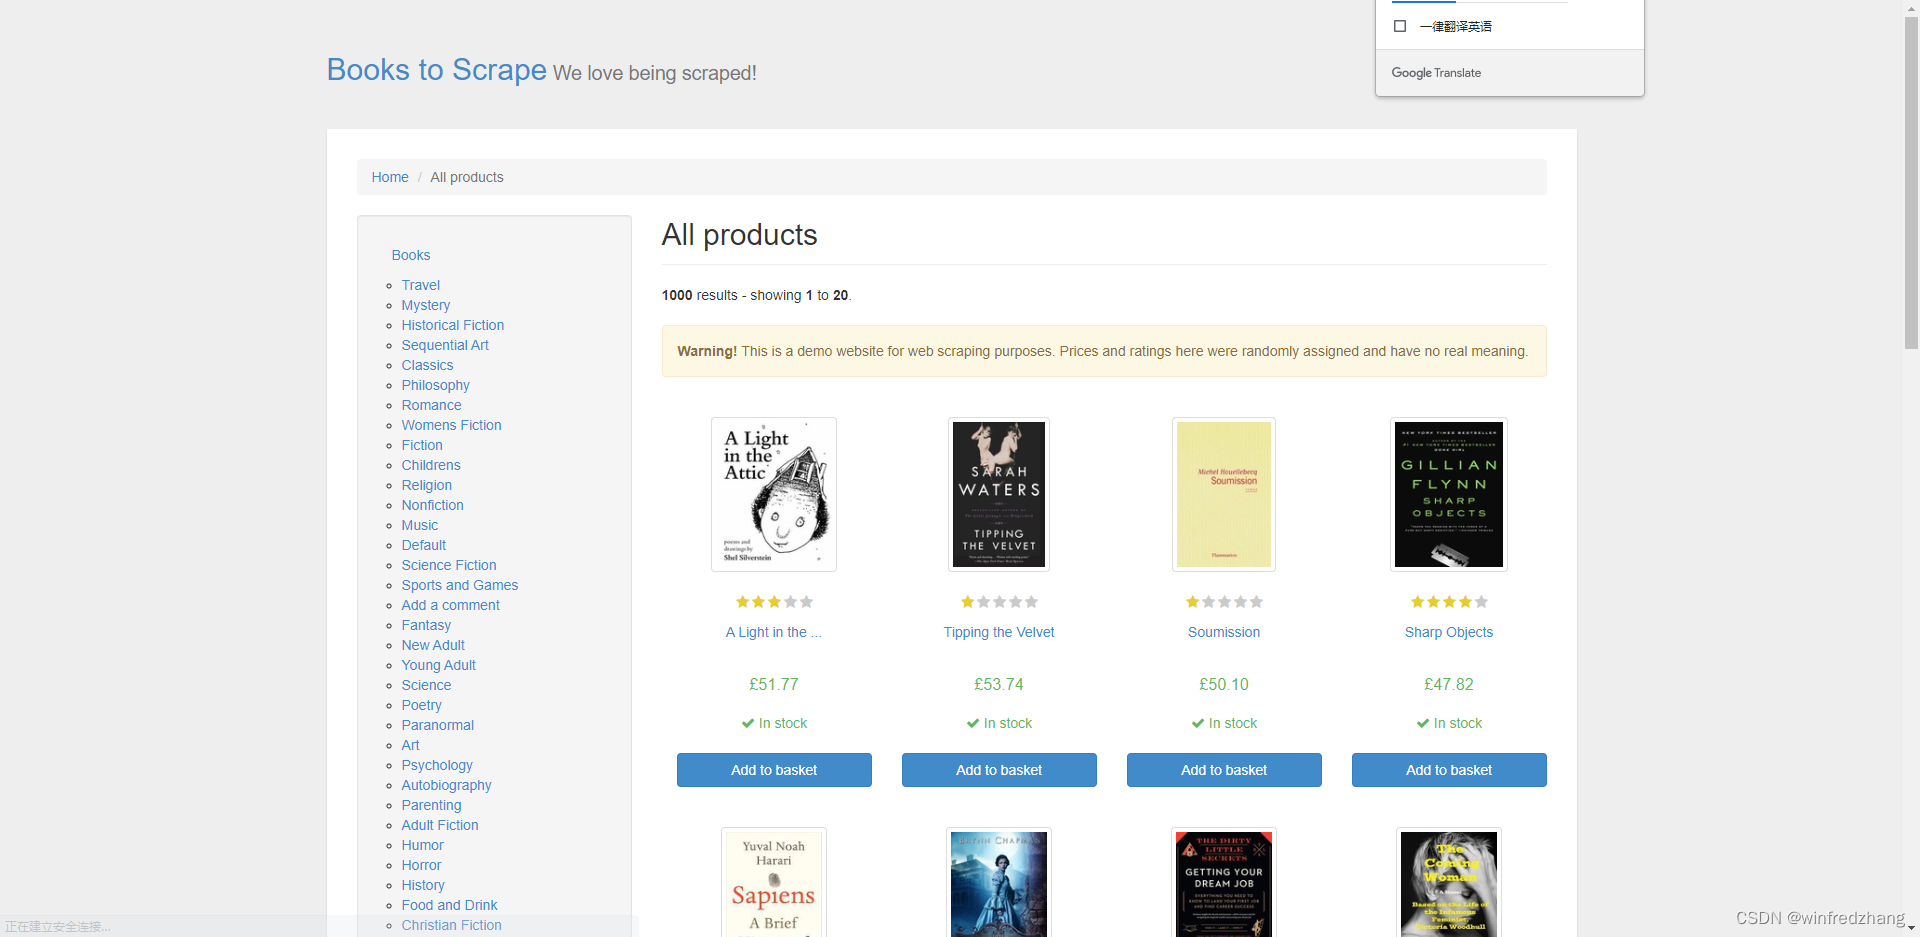Go to the Young Adult category
Screen dimensions: 1920x937
(x=439, y=665)
